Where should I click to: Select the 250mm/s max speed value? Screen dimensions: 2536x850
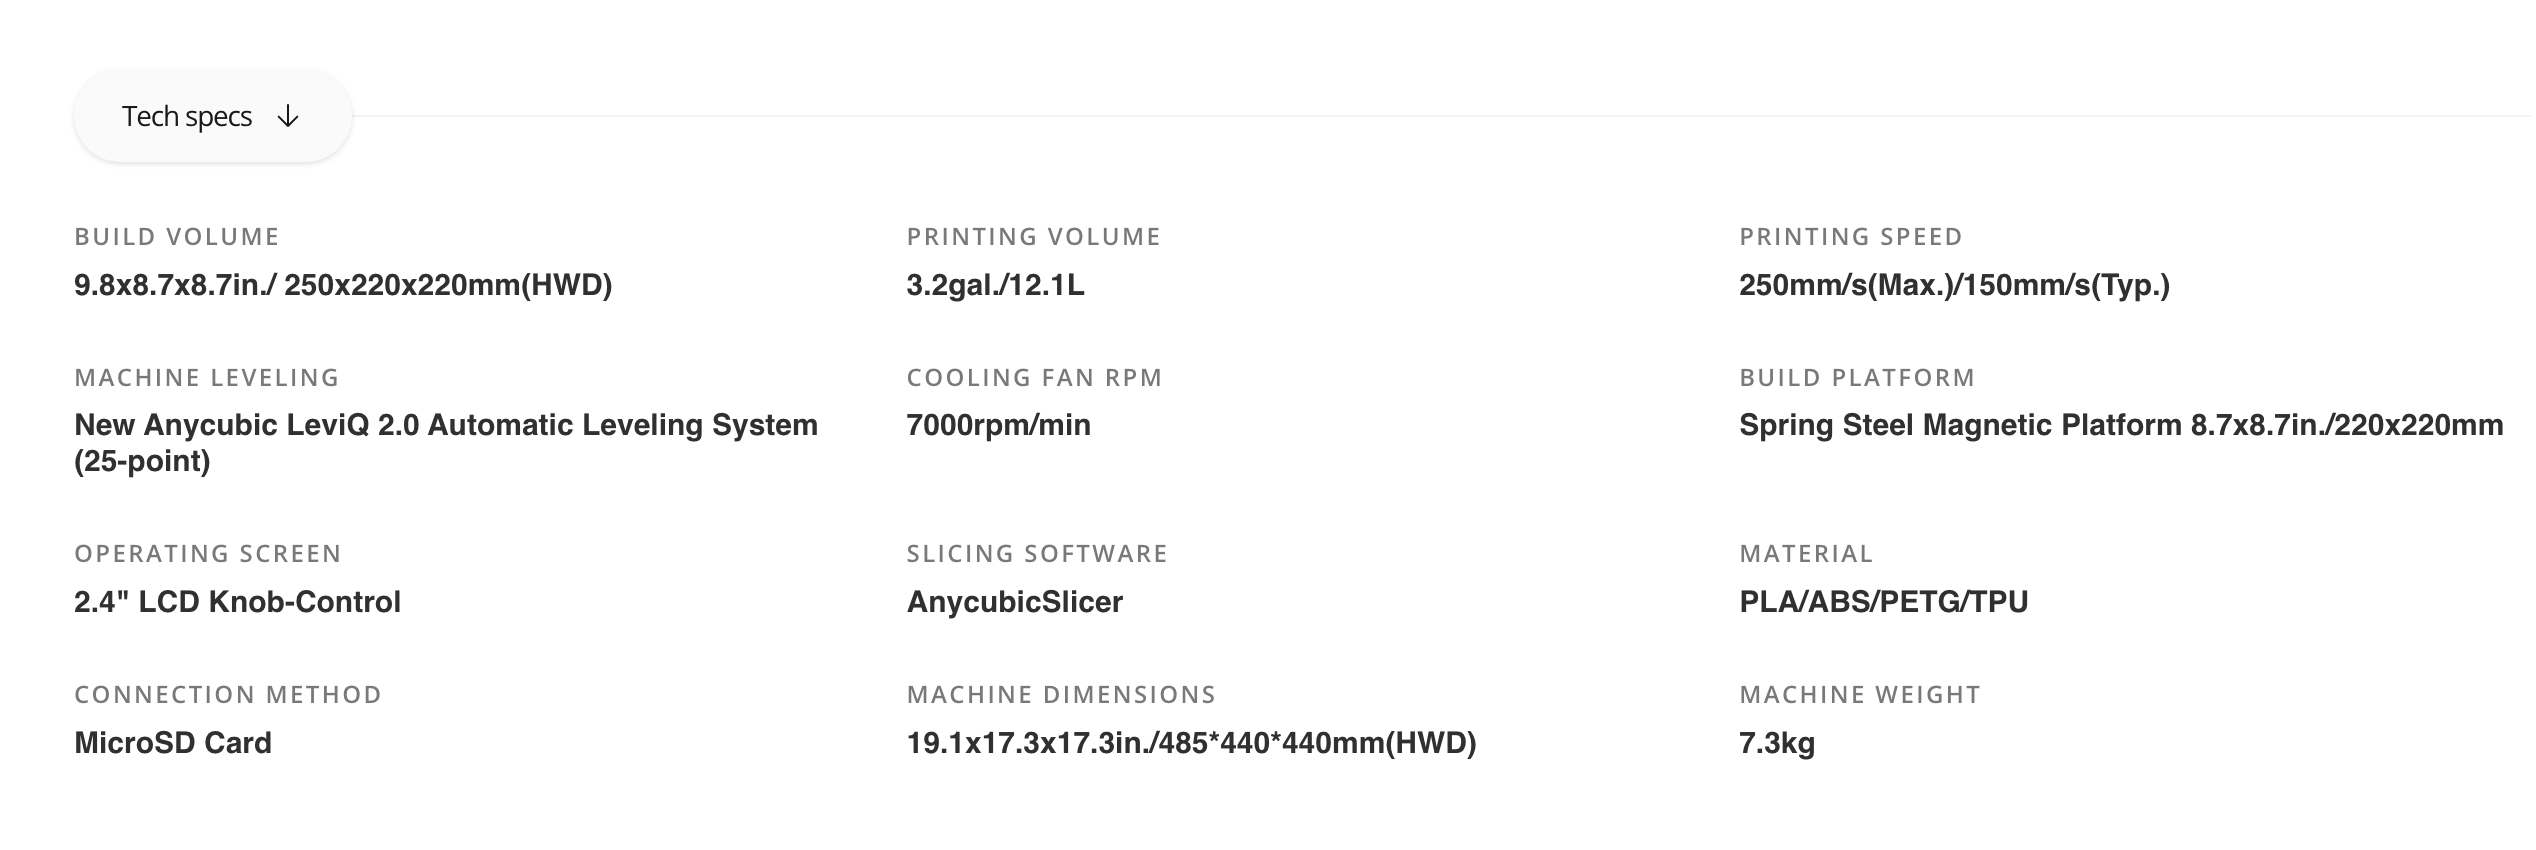tap(1954, 286)
